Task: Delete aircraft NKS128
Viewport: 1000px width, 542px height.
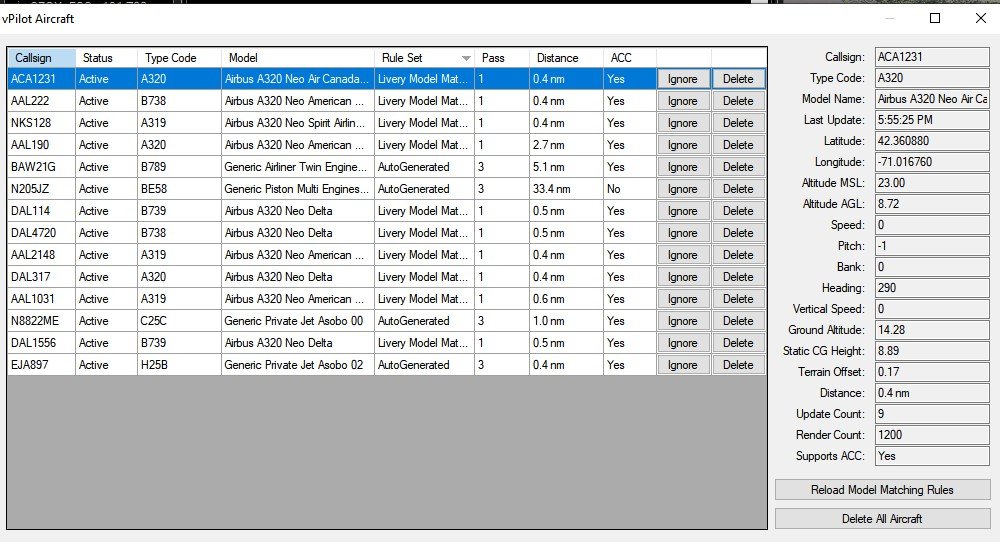Action: point(738,123)
